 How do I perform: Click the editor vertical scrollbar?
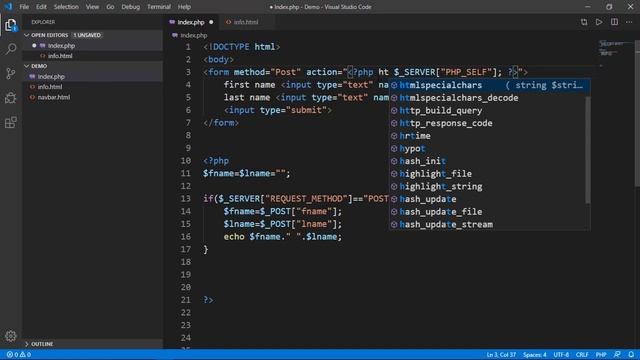click(x=637, y=114)
